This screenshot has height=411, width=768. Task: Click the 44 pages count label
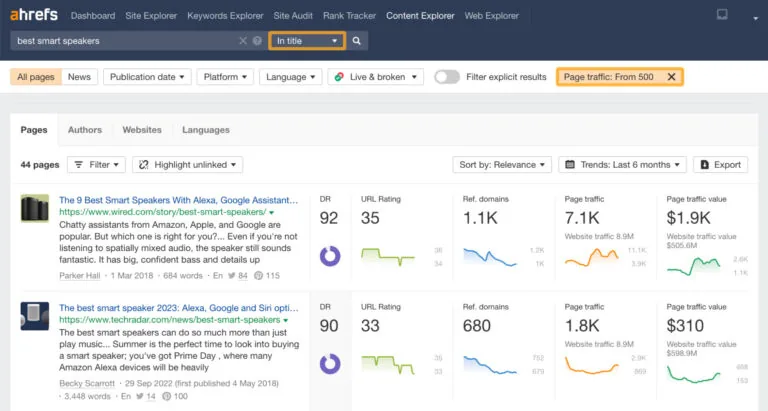40,165
